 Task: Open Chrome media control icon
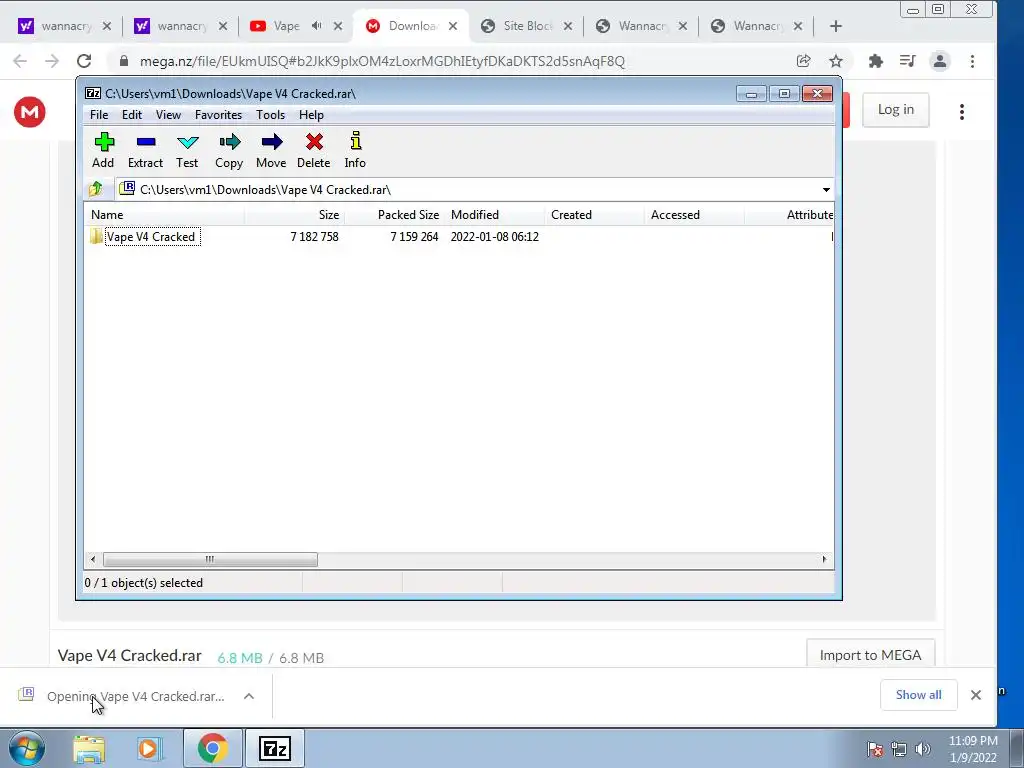point(907,61)
